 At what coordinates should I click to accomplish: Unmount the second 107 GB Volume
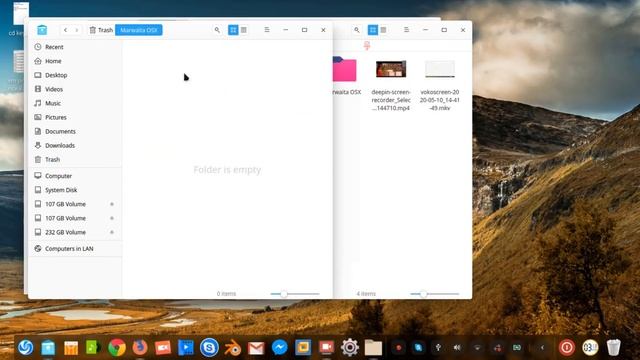click(x=112, y=218)
